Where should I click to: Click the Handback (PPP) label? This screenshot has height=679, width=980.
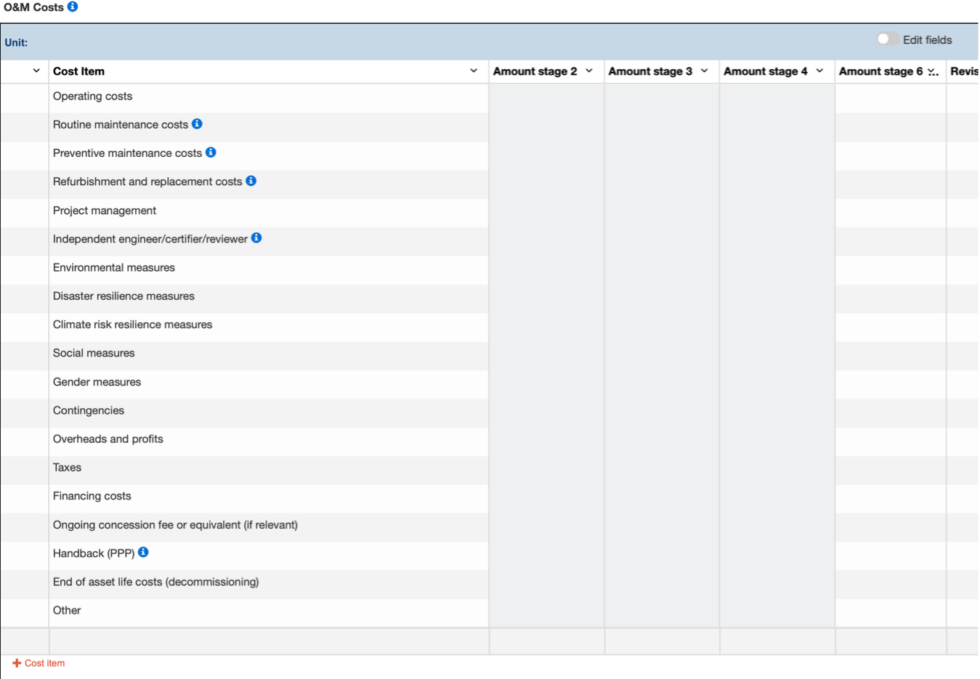(x=94, y=553)
